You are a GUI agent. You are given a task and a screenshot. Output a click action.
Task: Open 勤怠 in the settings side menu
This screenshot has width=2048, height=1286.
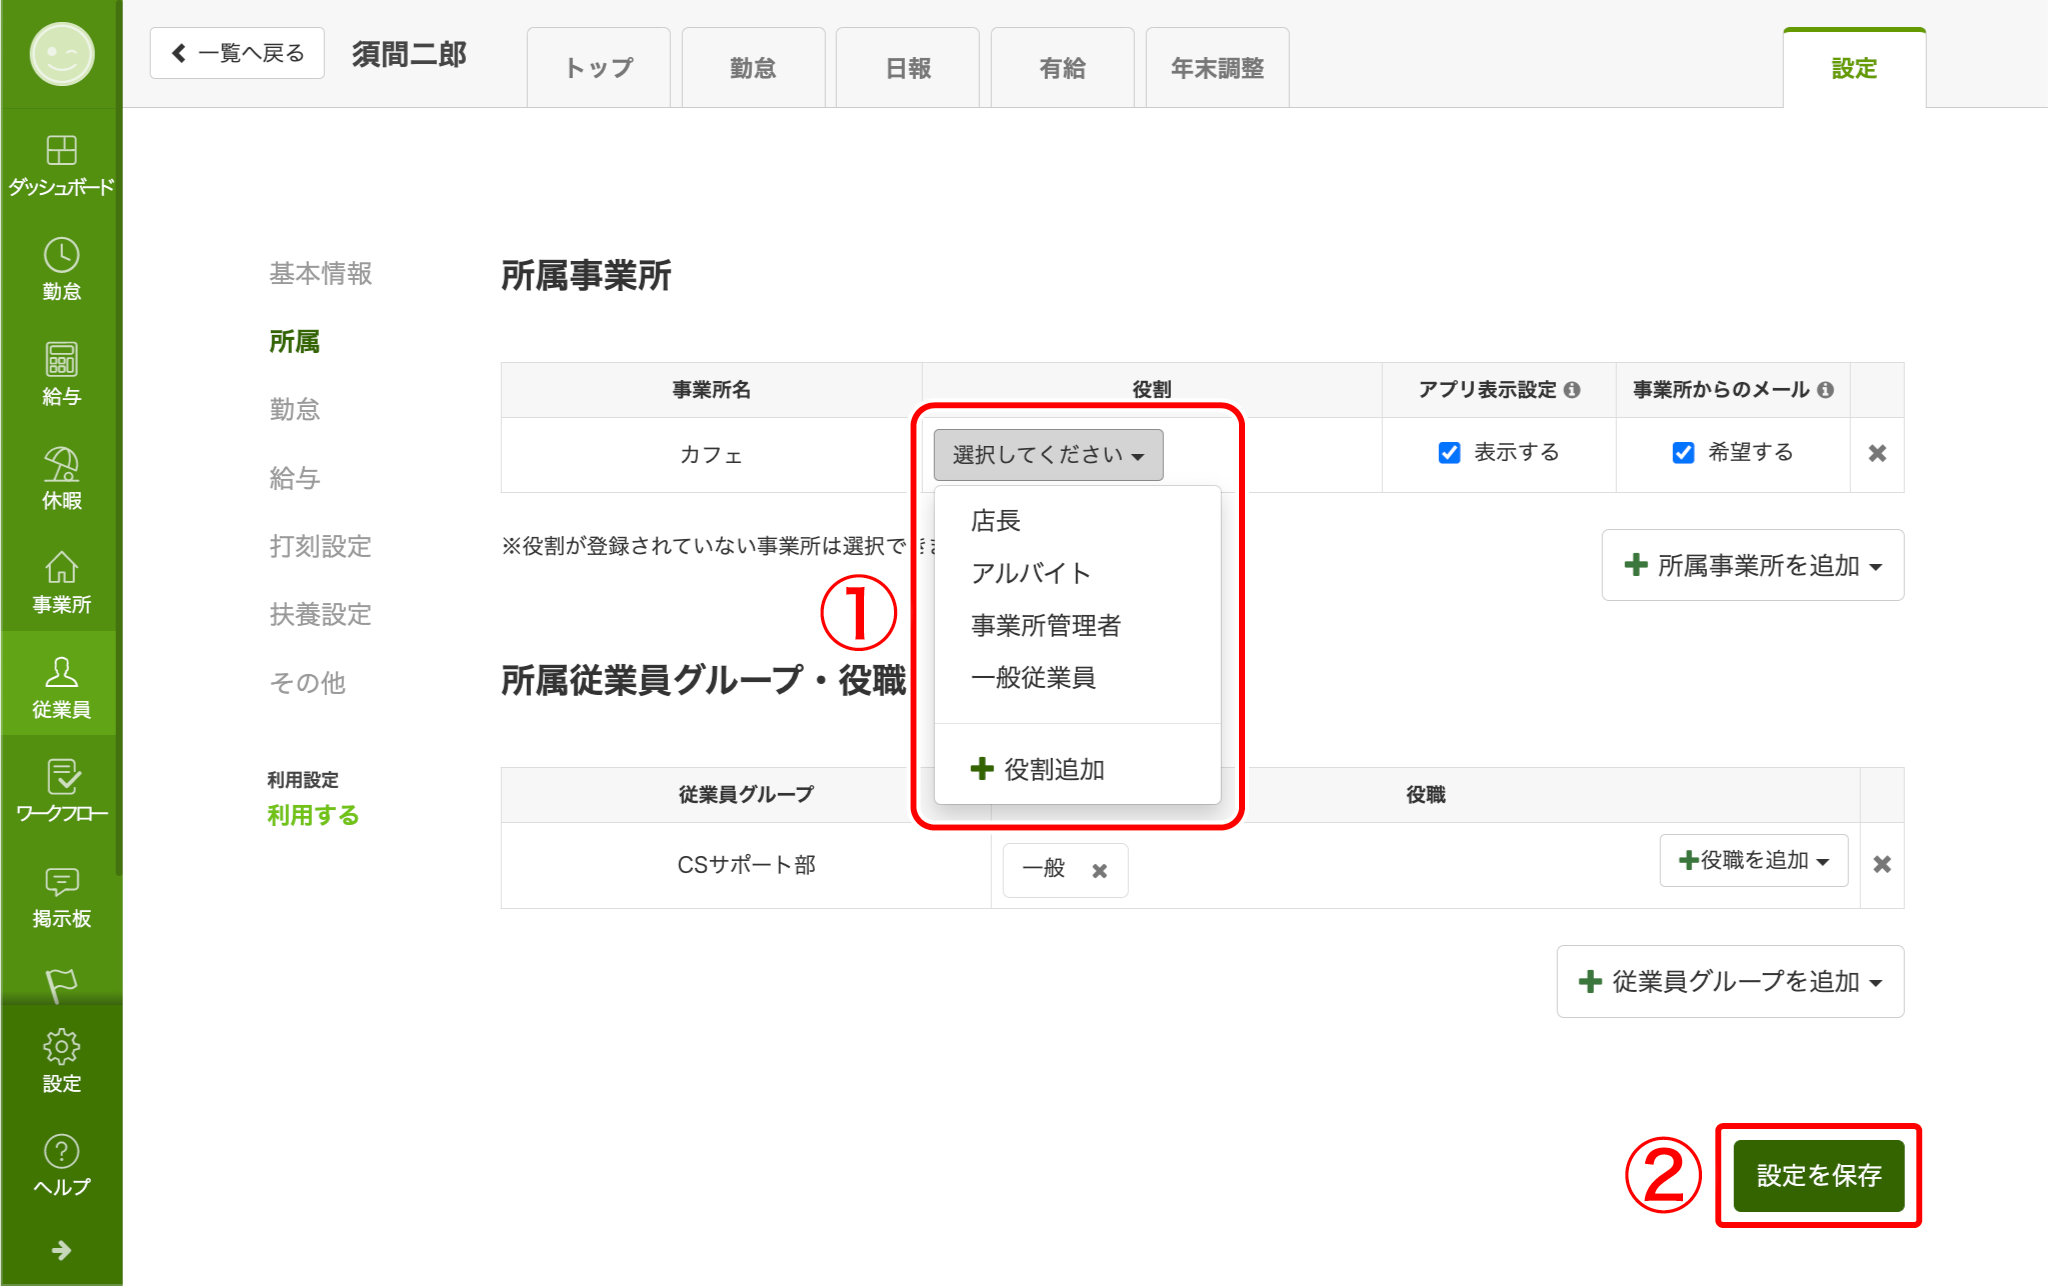(x=294, y=409)
